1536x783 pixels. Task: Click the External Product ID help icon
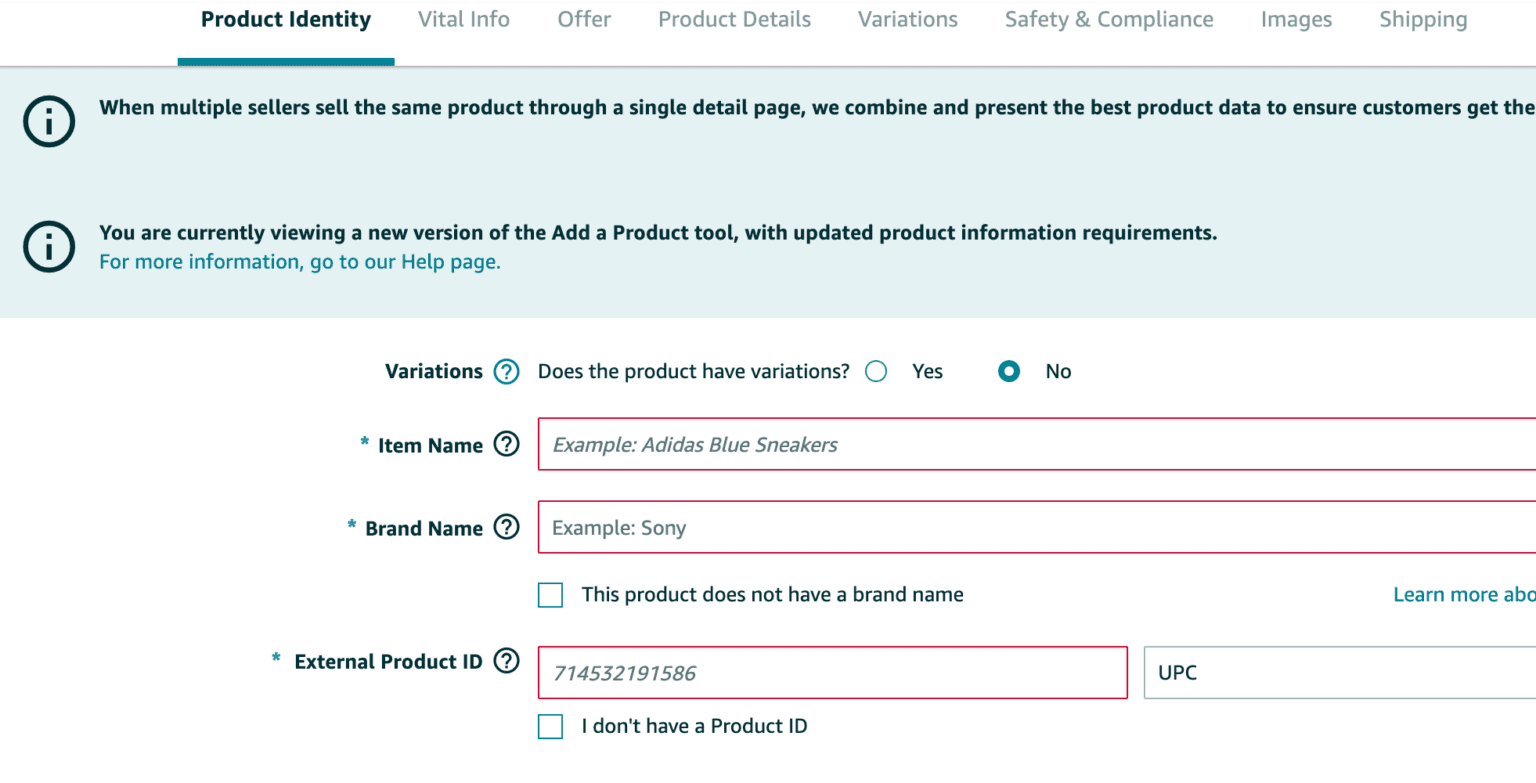507,661
